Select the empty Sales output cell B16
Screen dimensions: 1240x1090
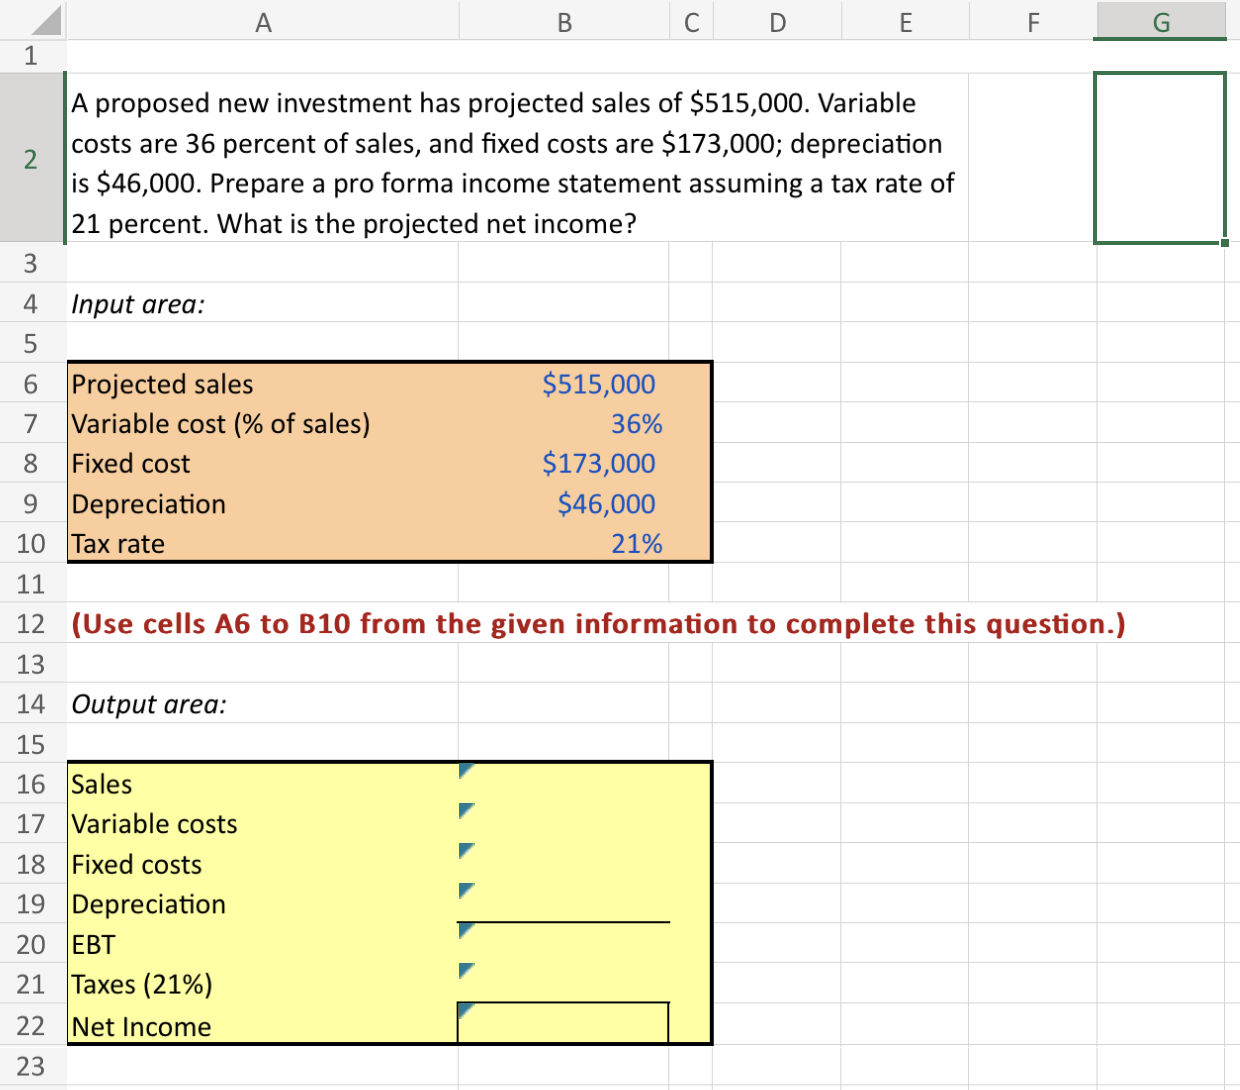coord(564,784)
